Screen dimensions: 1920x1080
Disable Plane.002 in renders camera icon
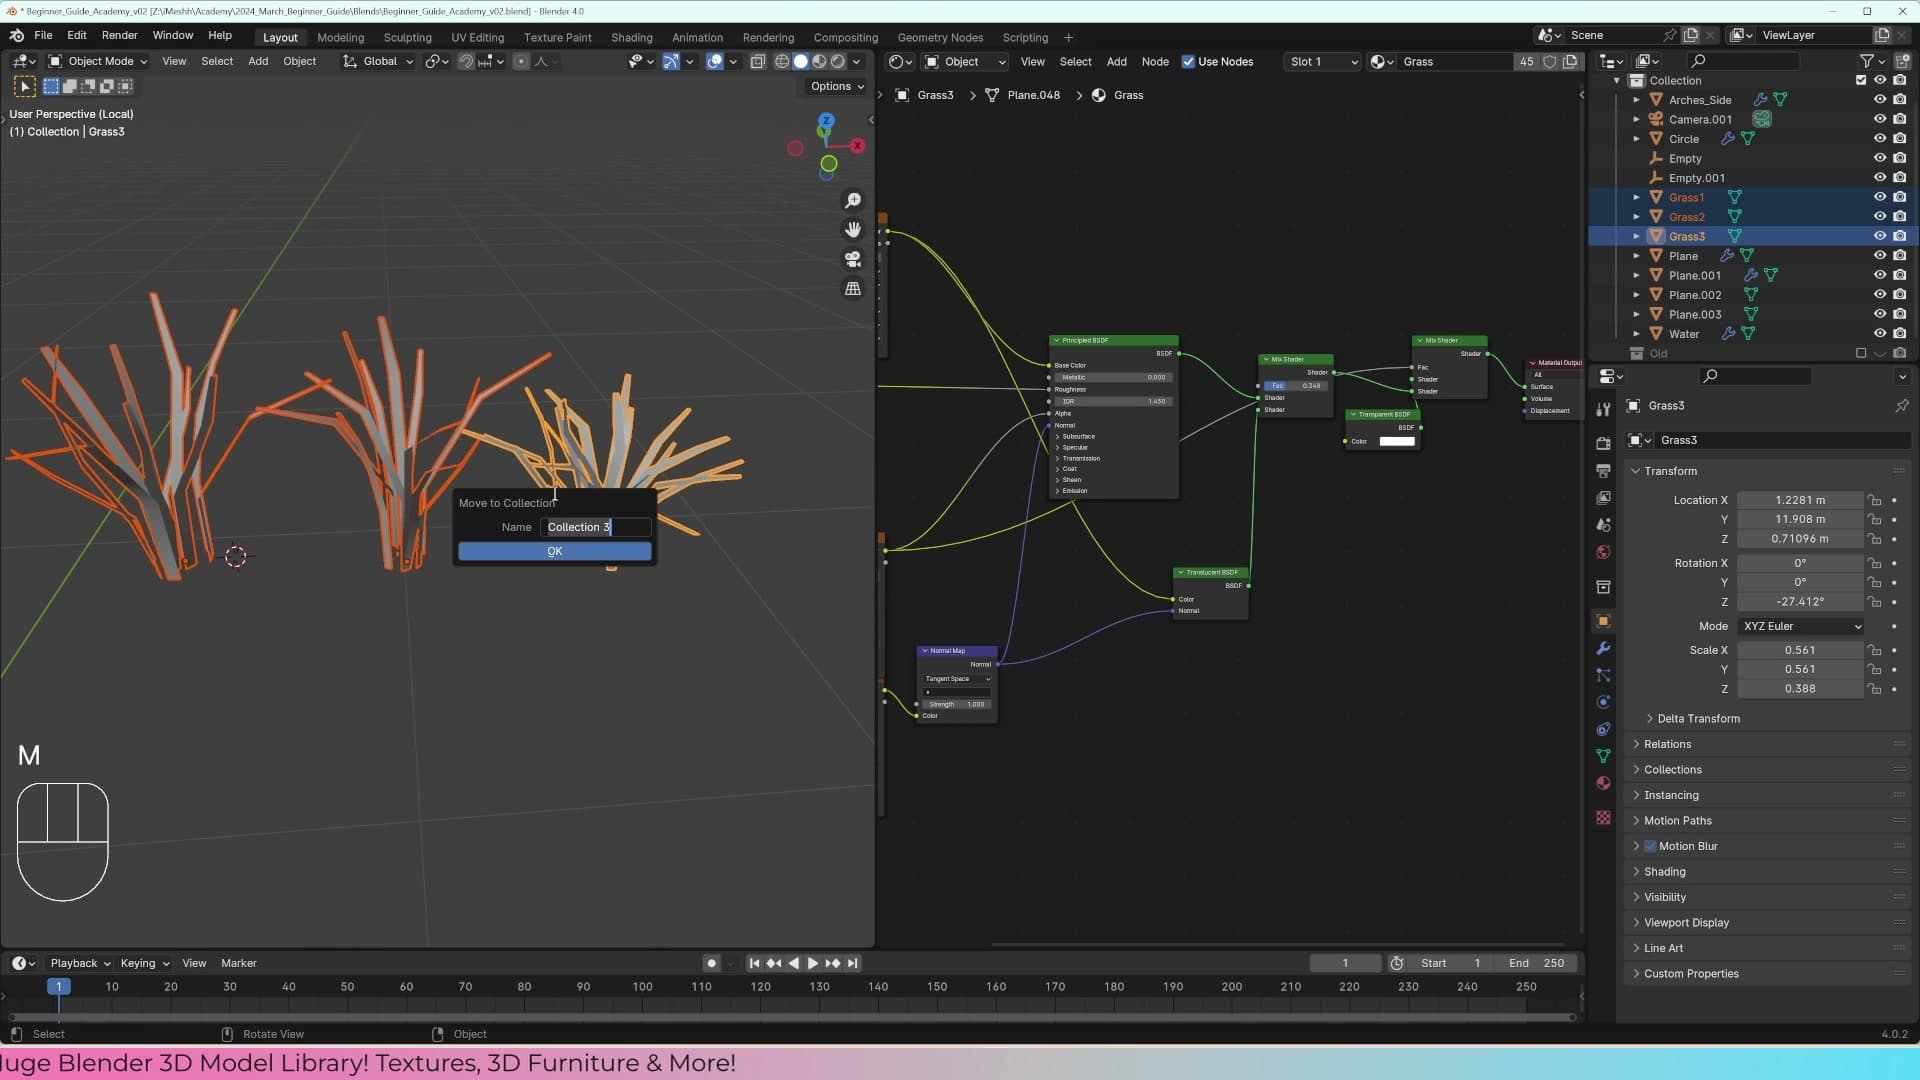pyautogui.click(x=1899, y=295)
